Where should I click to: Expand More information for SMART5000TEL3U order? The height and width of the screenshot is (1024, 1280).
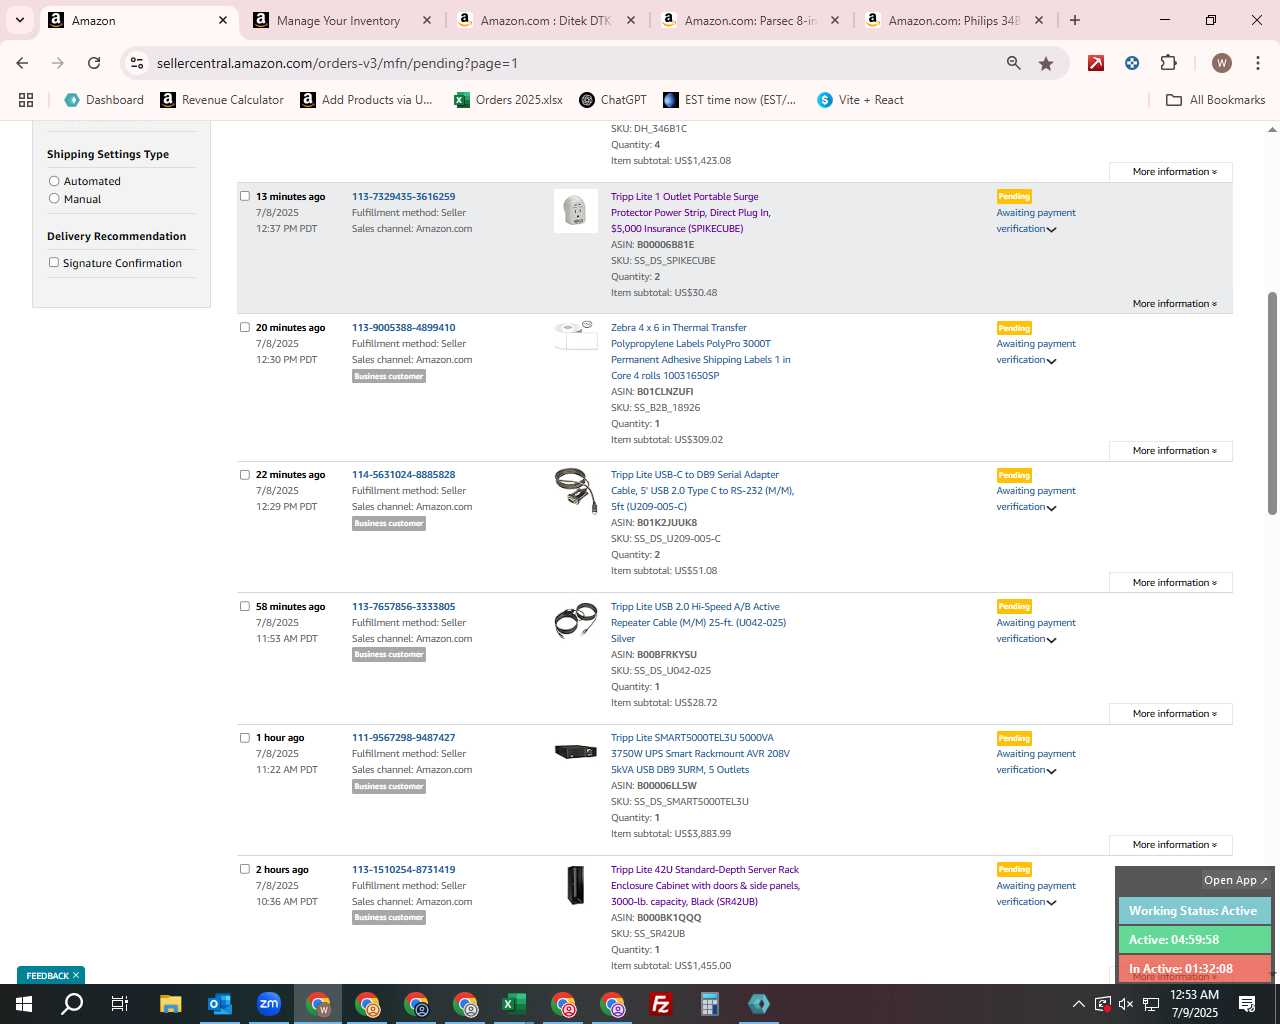tap(1171, 845)
